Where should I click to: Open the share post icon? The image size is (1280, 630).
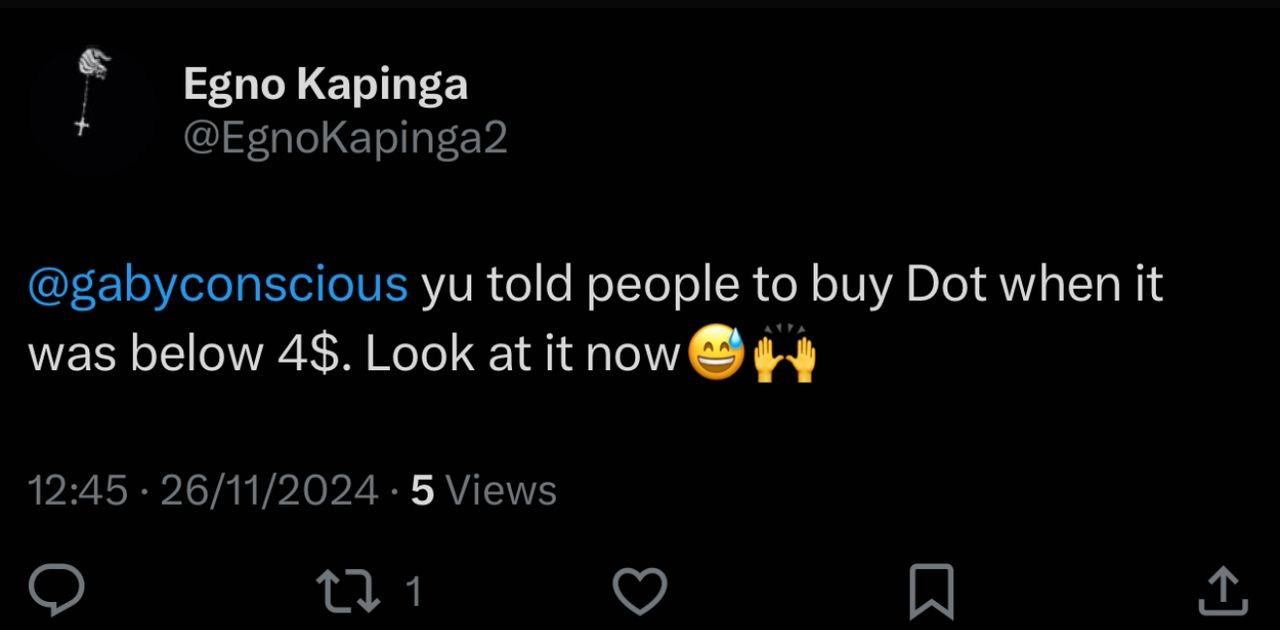pyautogui.click(x=1222, y=591)
